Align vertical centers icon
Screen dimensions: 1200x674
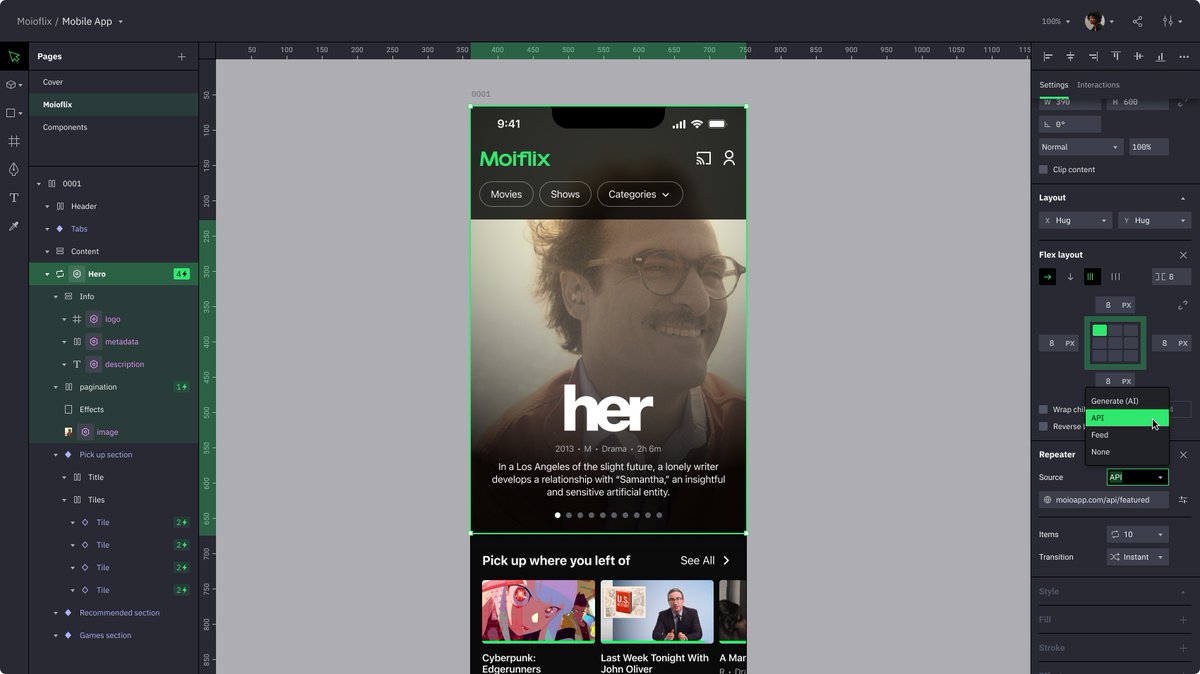click(x=1138, y=57)
